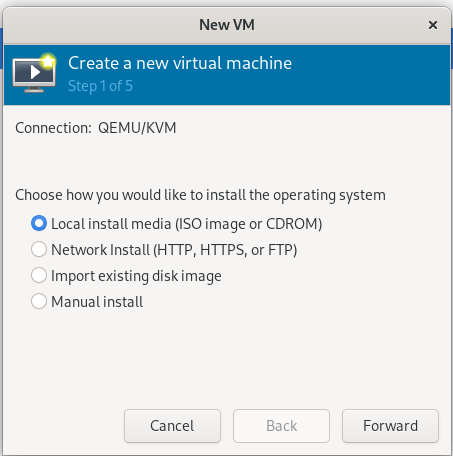Click the QEMU/KVM connection value

pos(137,128)
